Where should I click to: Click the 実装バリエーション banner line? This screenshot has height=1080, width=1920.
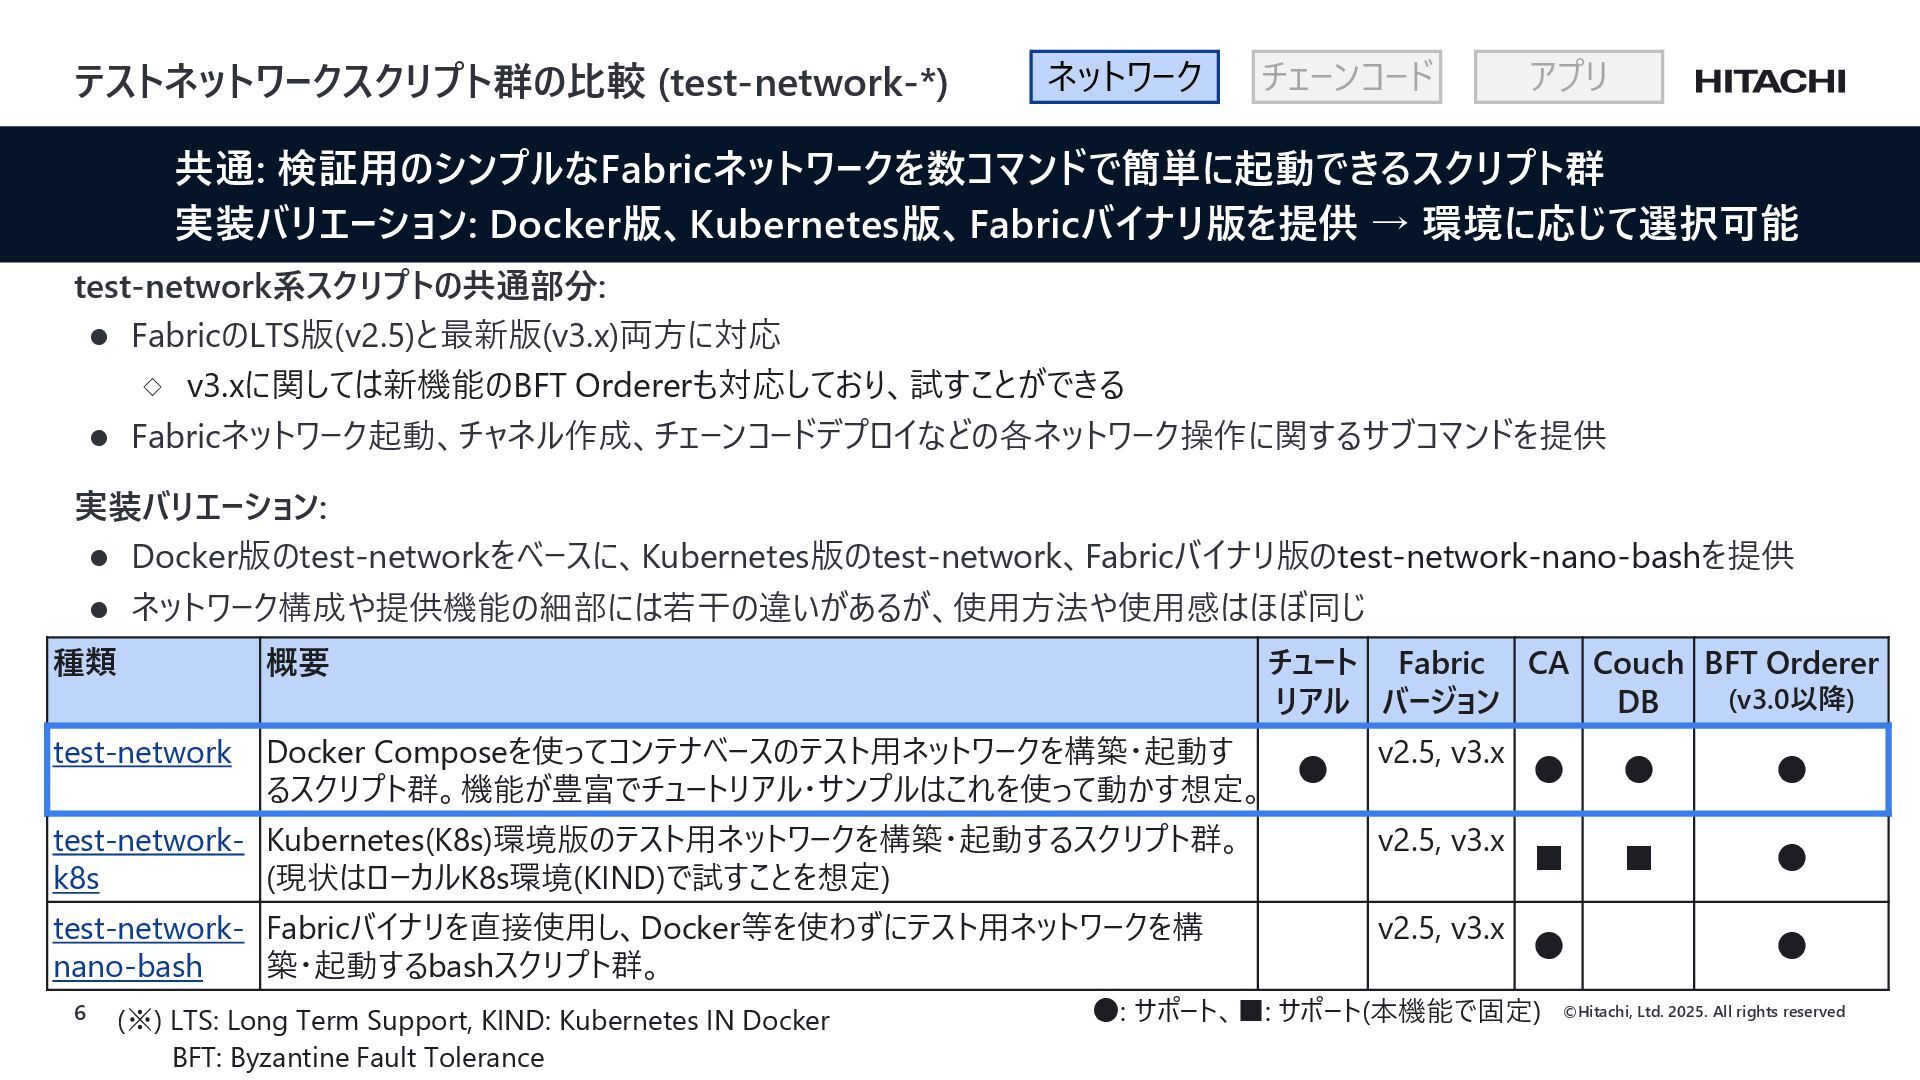click(986, 223)
